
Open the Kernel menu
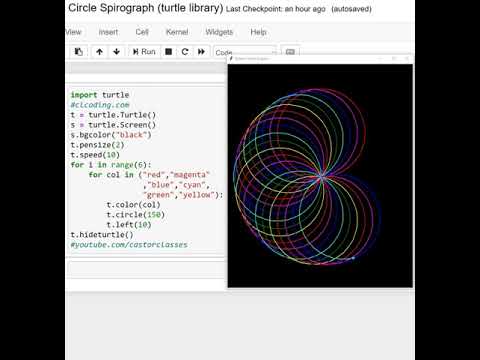[177, 32]
